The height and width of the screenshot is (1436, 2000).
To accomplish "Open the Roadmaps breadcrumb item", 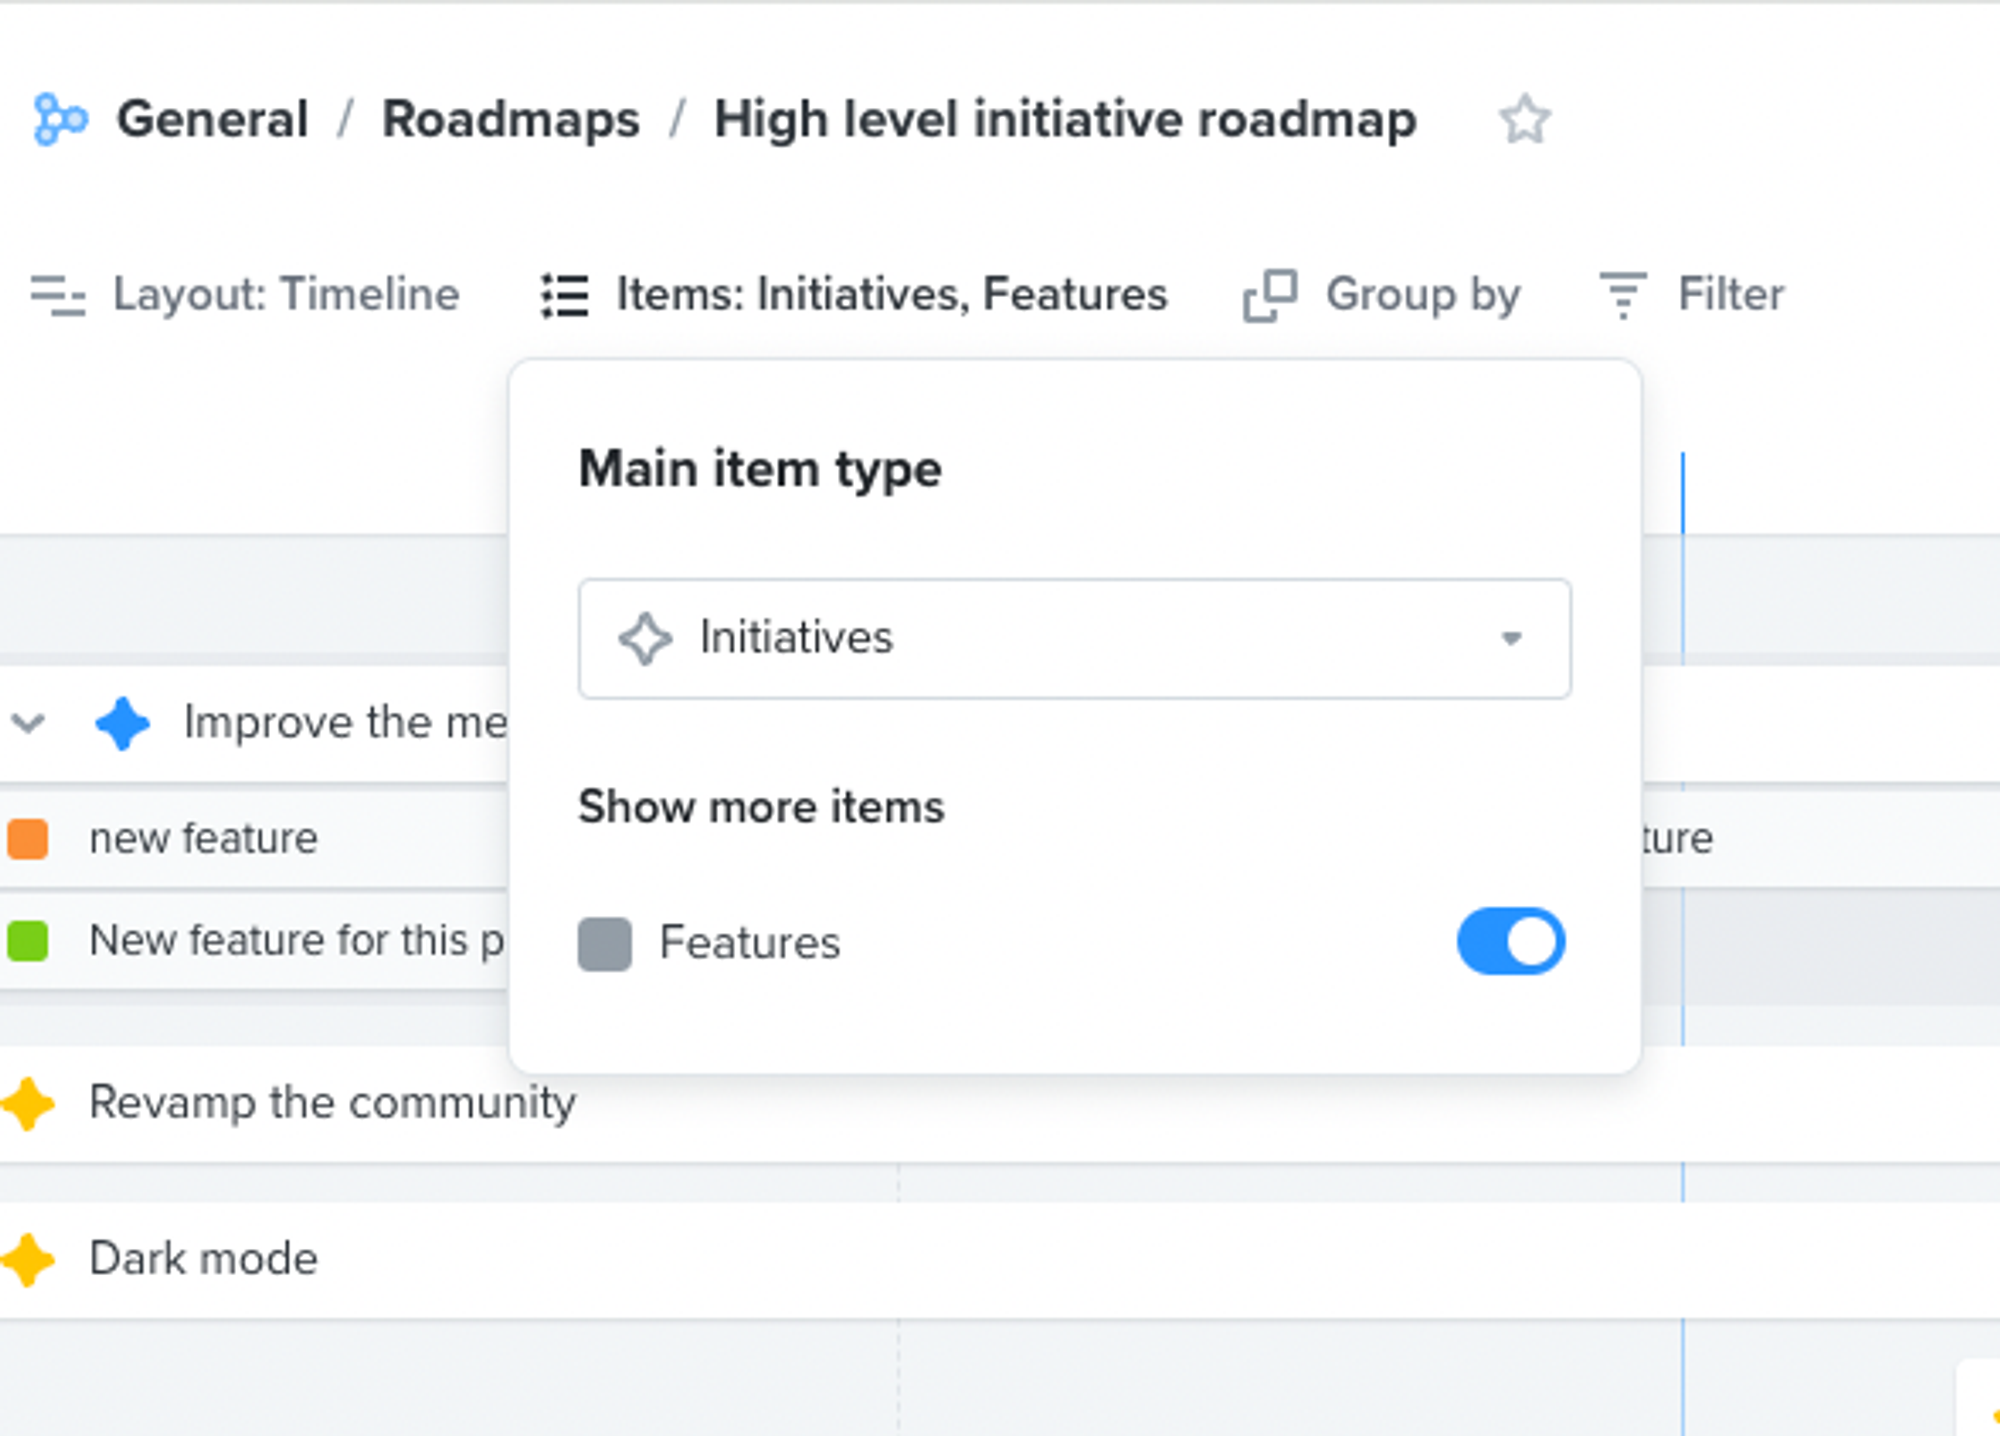I will tap(512, 118).
